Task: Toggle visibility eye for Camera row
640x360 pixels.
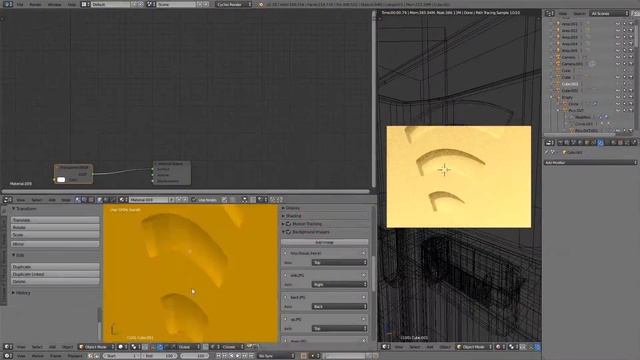Action: pos(618,57)
